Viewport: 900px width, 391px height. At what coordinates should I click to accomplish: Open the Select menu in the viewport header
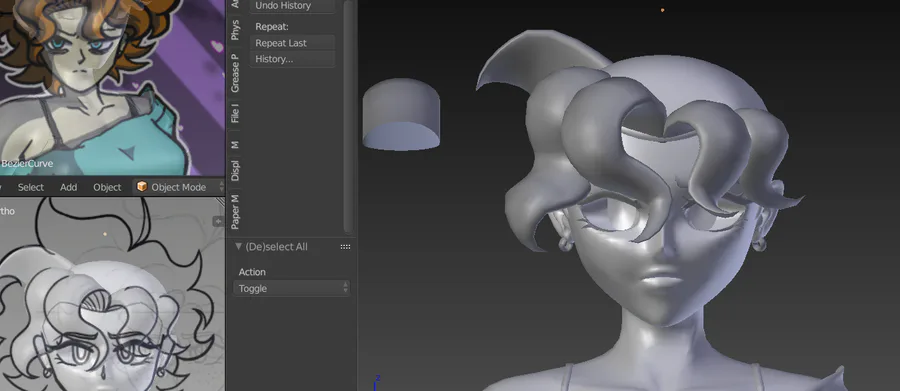coord(30,187)
